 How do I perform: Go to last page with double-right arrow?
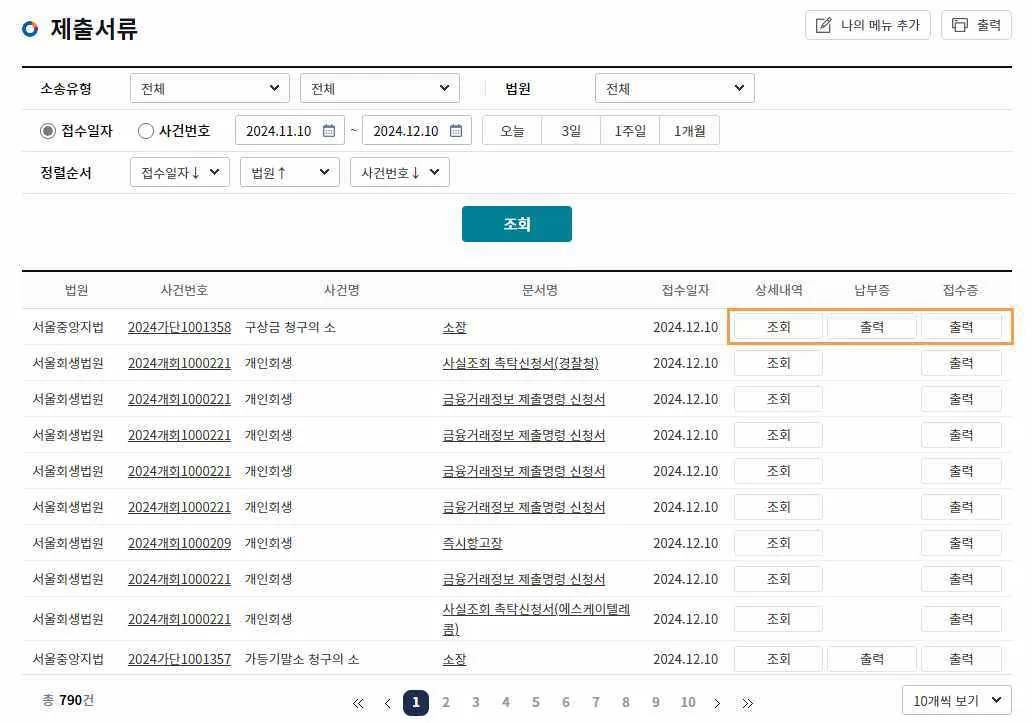coord(747,703)
